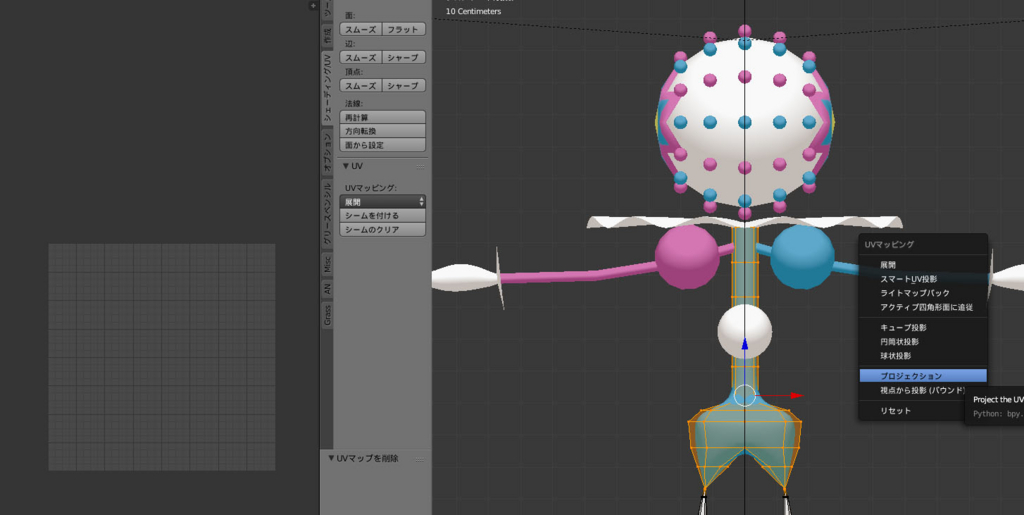
Task: Switch to the 作成 tool shelf tab
Action: [327, 34]
